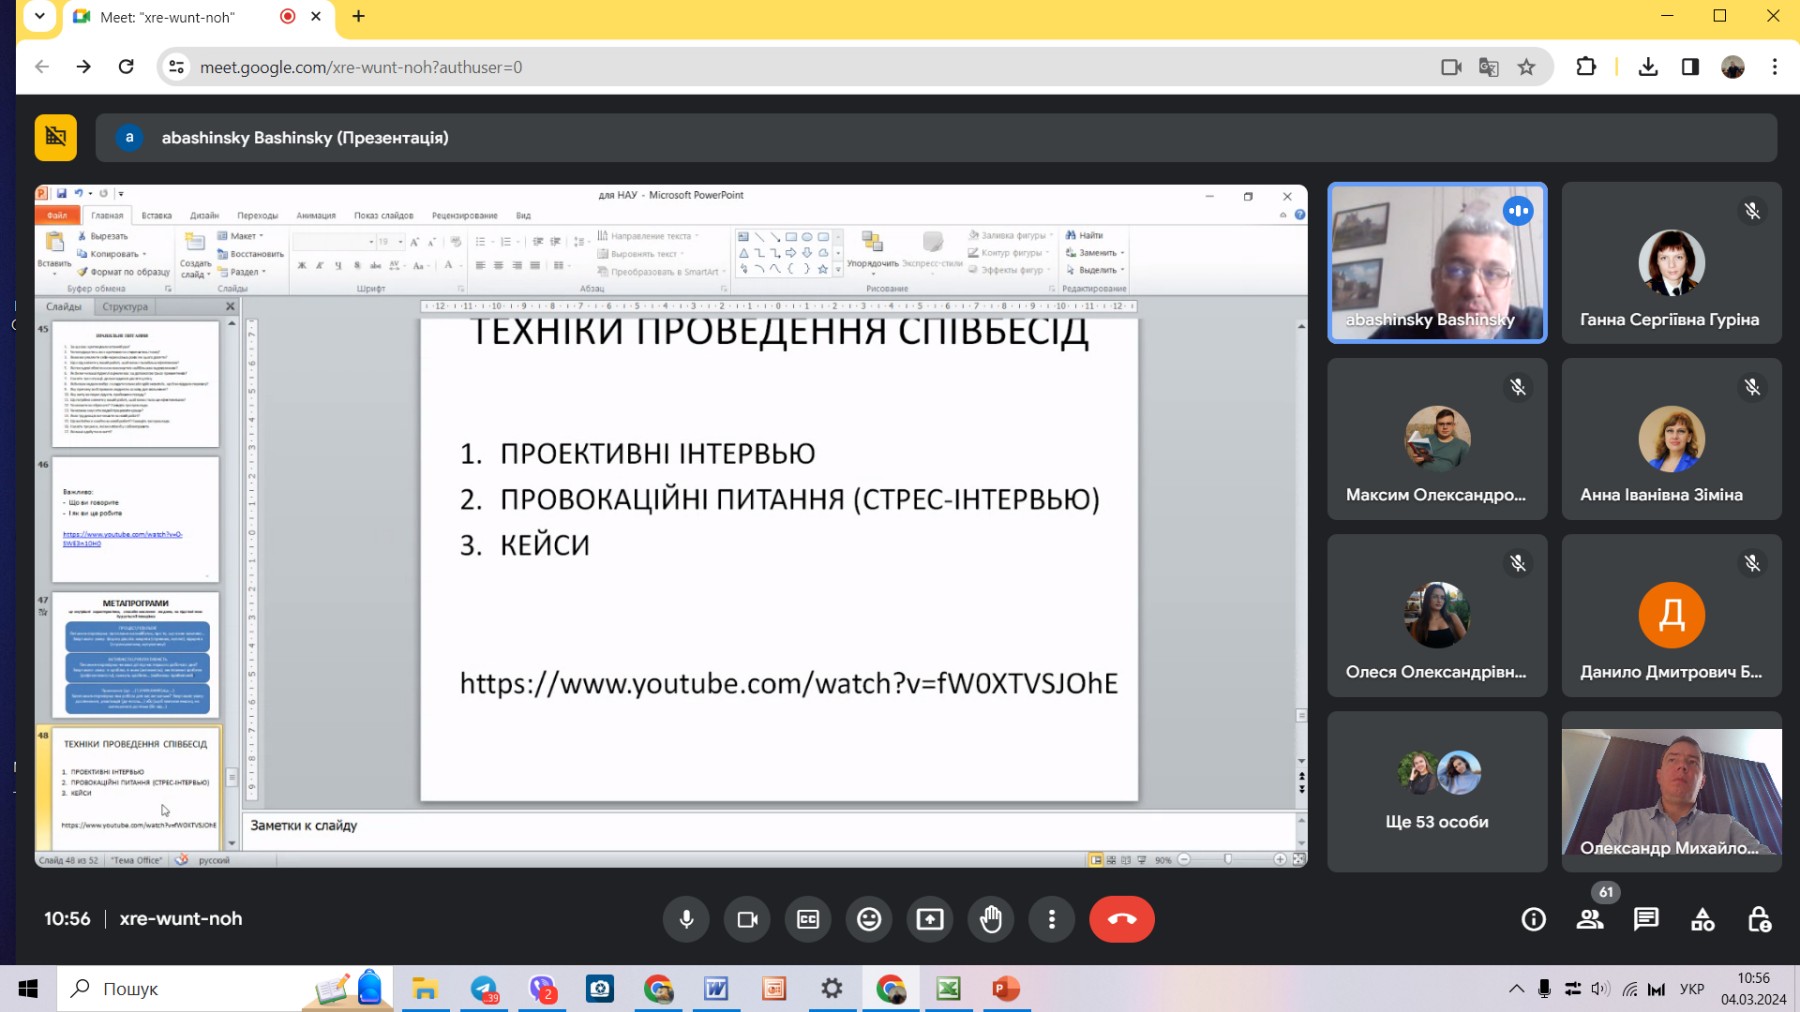Open PowerPoint from the Windows taskbar

[1005, 989]
